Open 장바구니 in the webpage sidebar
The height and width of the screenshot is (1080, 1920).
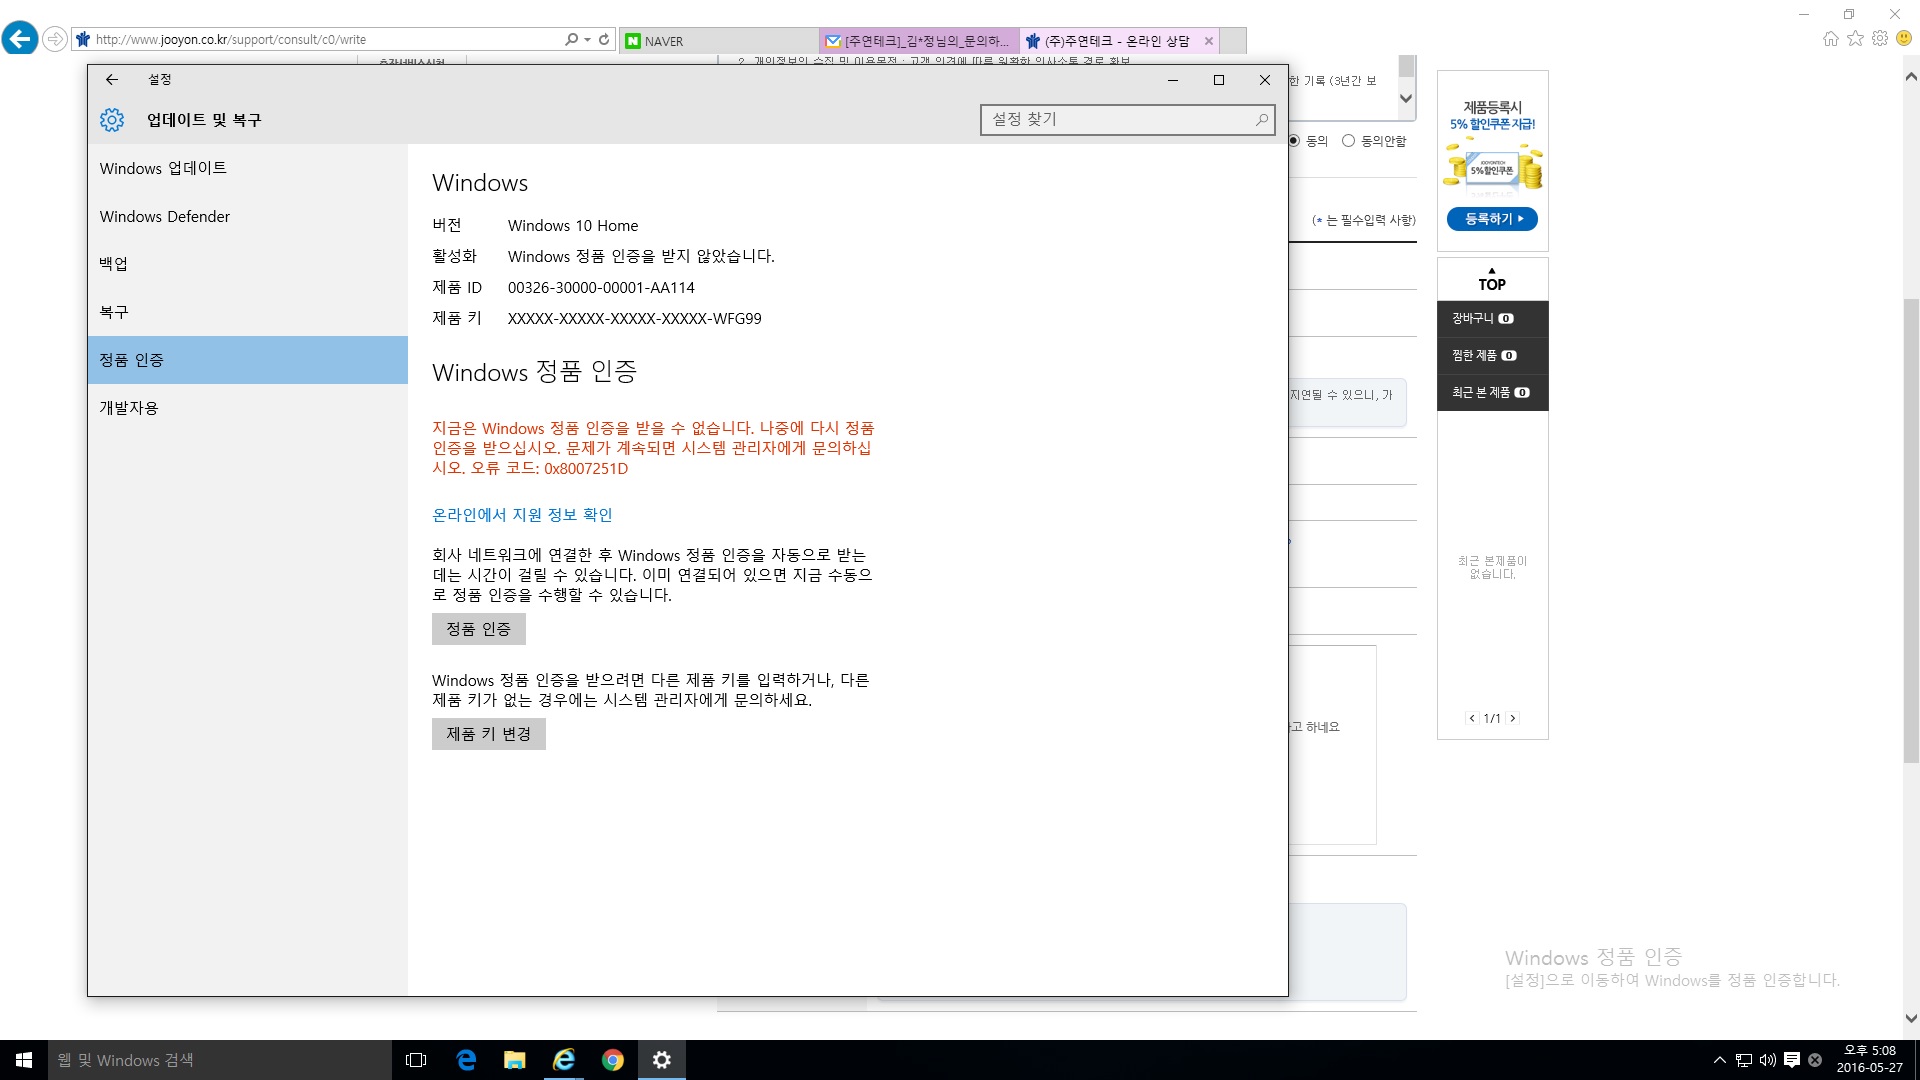click(1492, 319)
